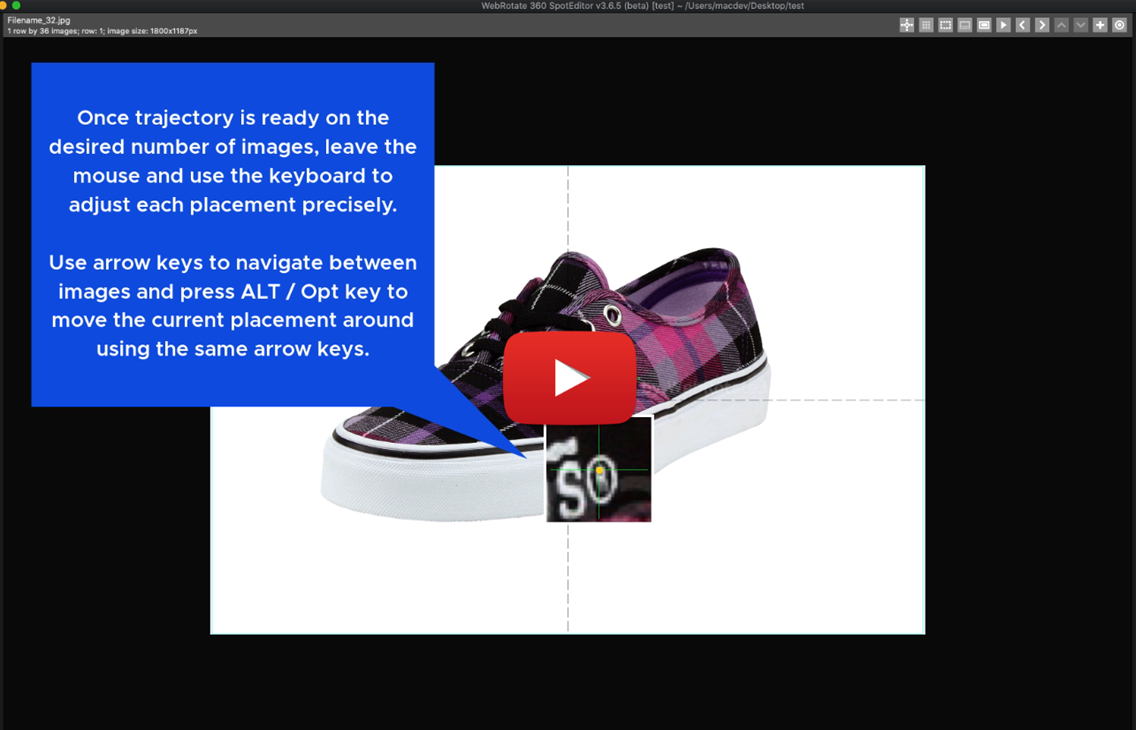Click the blue tutorial tooltip box
Screen dimensions: 1136x730
coord(232,234)
